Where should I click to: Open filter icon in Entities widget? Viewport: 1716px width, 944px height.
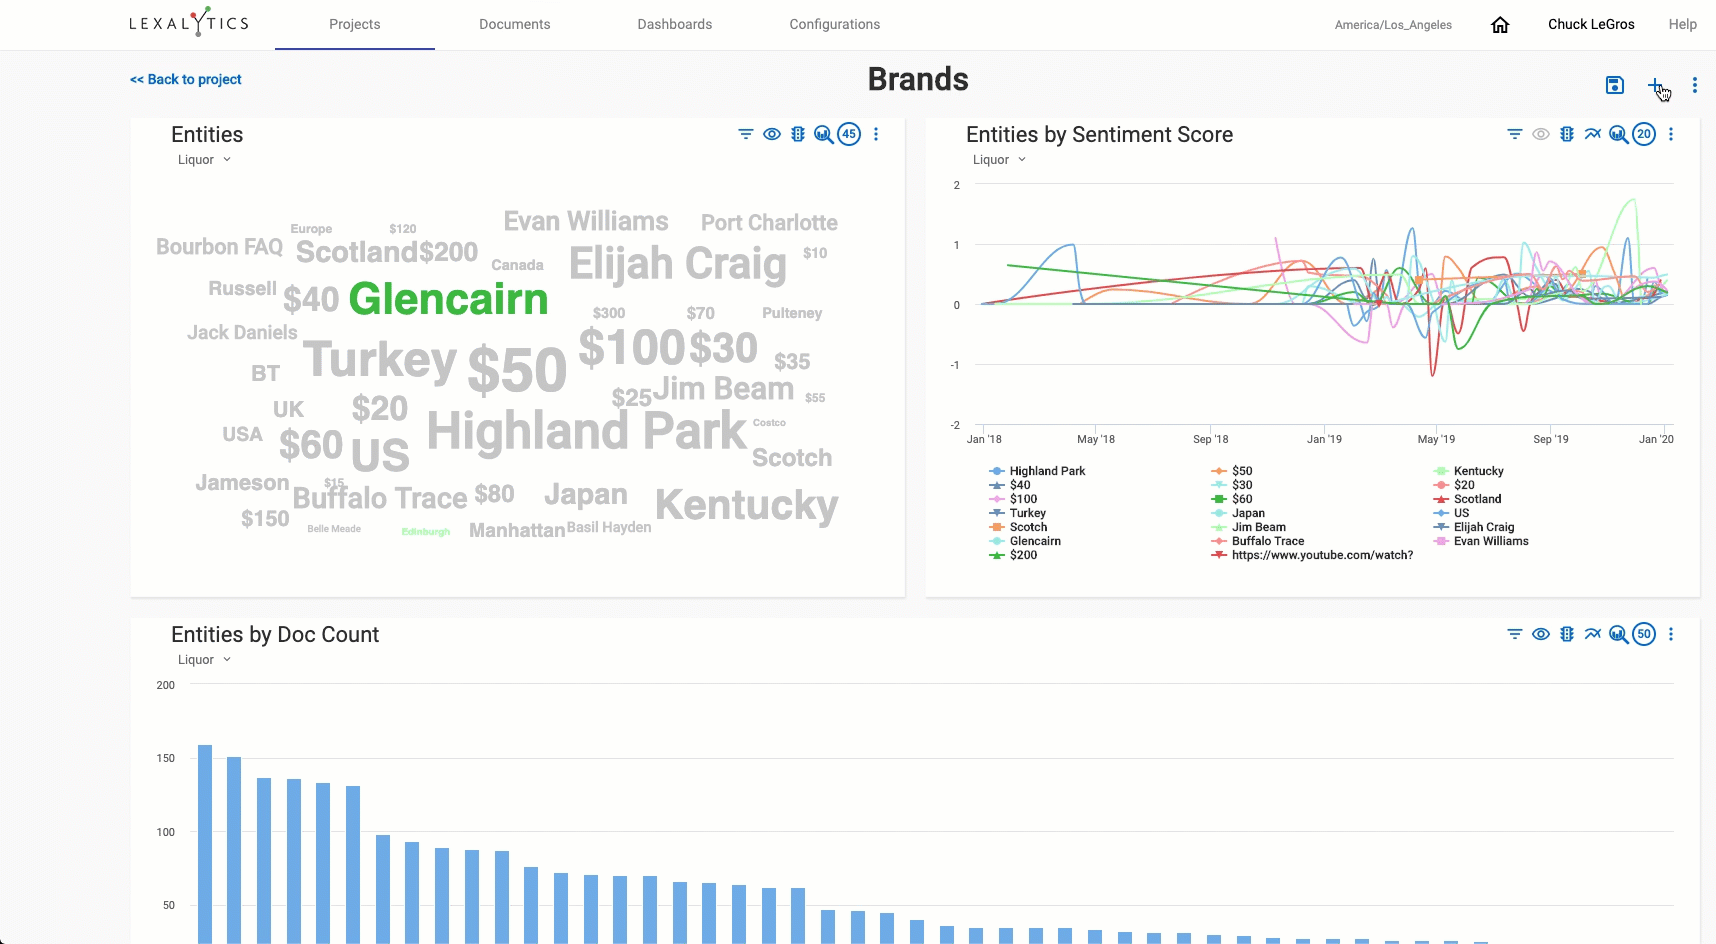click(x=746, y=134)
